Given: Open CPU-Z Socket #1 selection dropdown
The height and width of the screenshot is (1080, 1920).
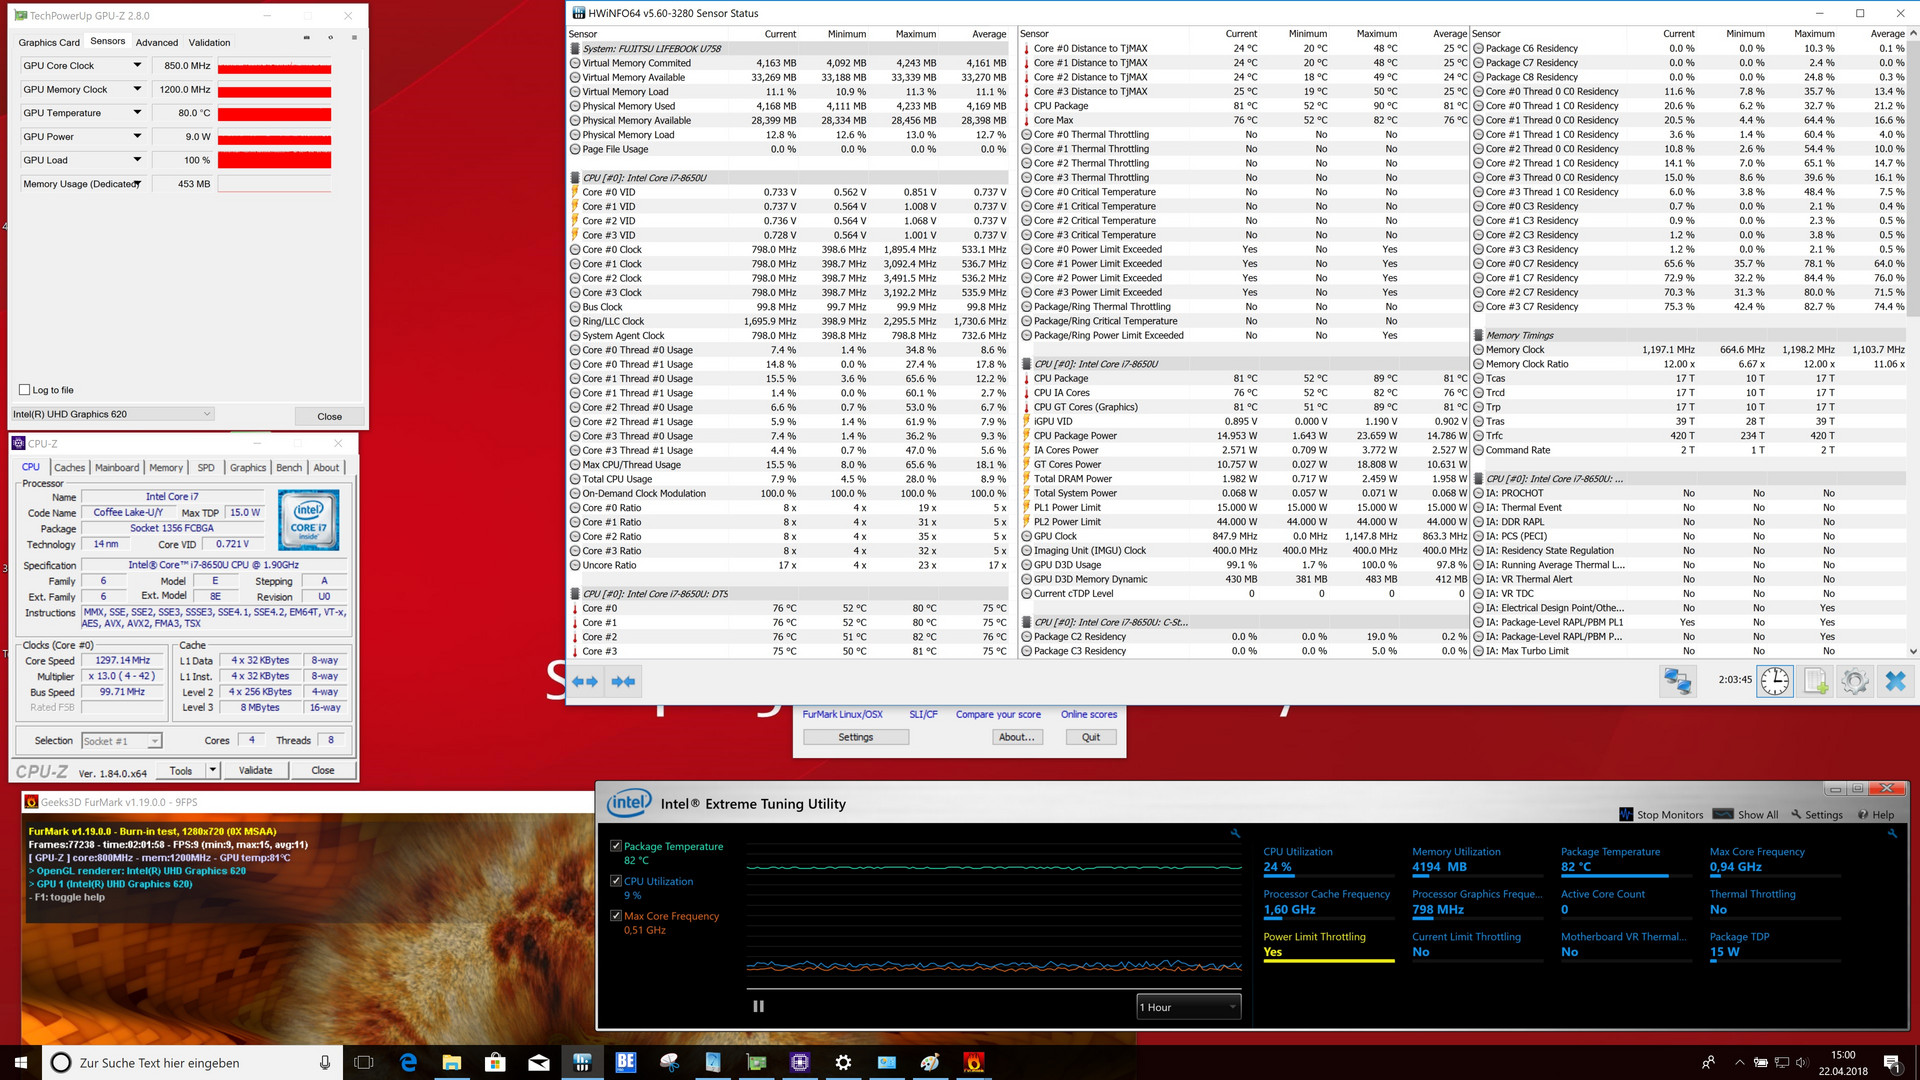Looking at the screenshot, I should click(121, 741).
